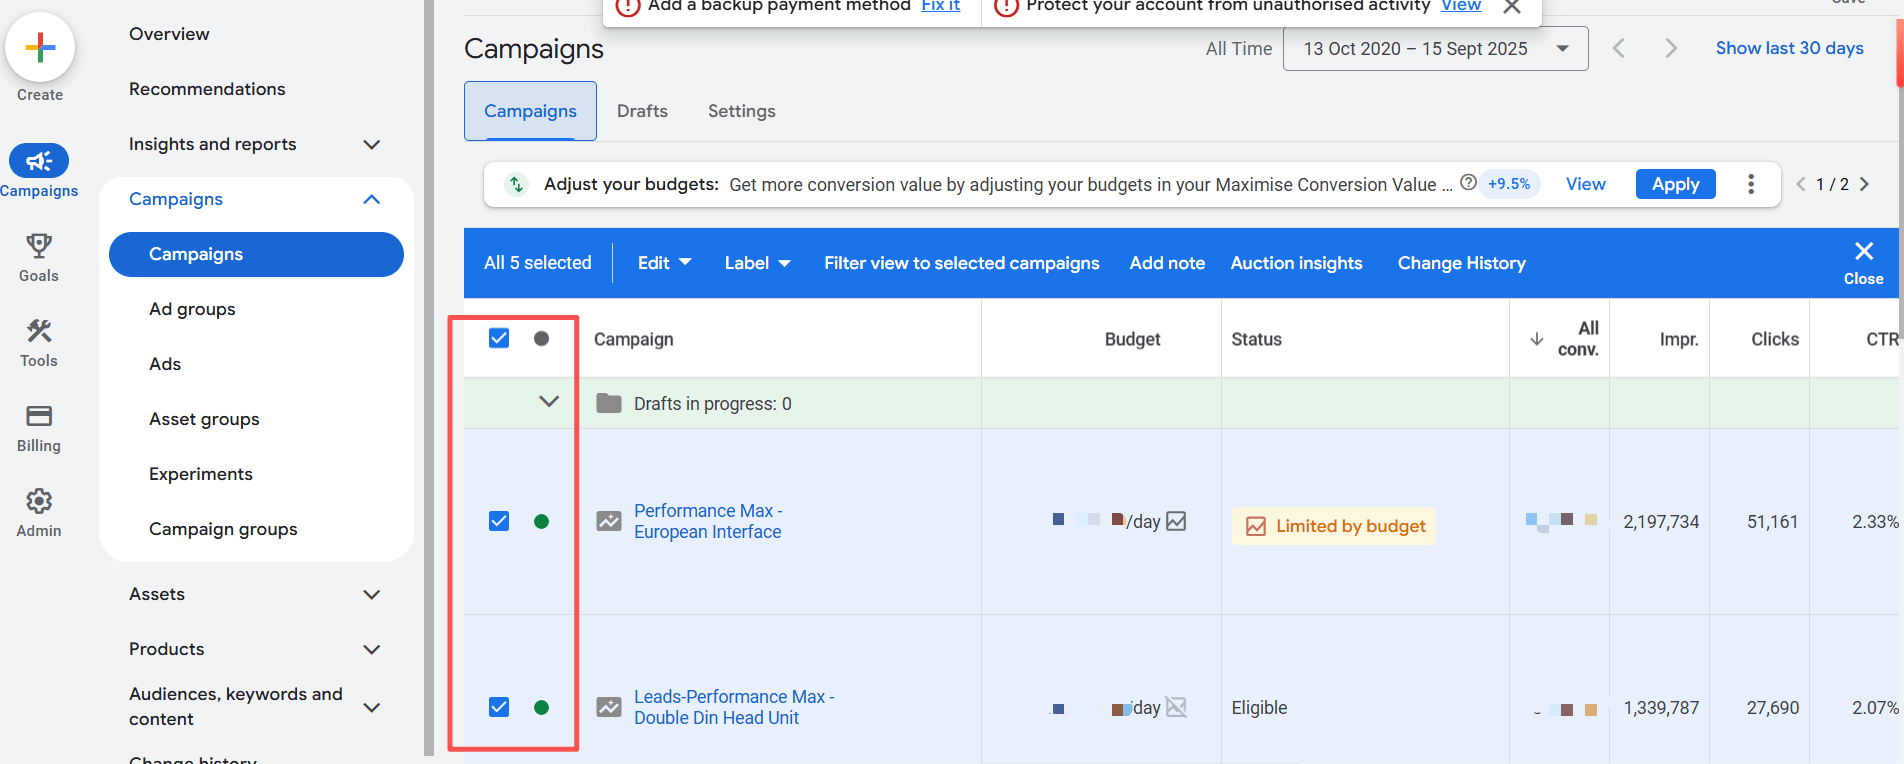Screen dimensions: 1904x764
Task: Open the date range dropdown
Action: coord(1435,48)
